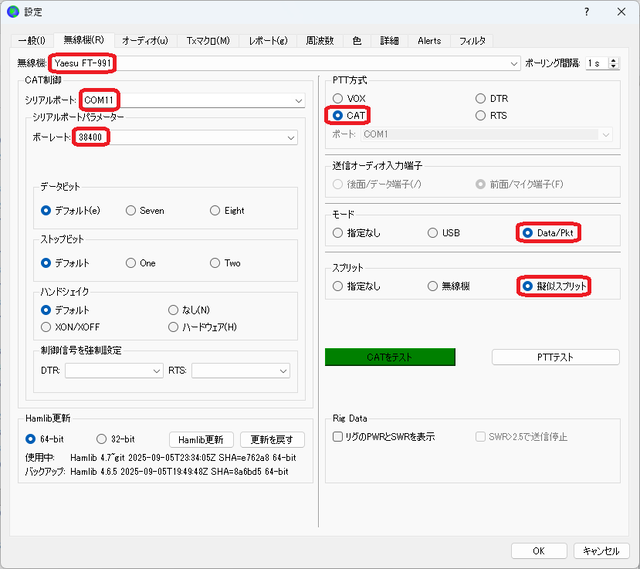
Task: Click OK to confirm settings
Action: pyautogui.click(x=539, y=551)
